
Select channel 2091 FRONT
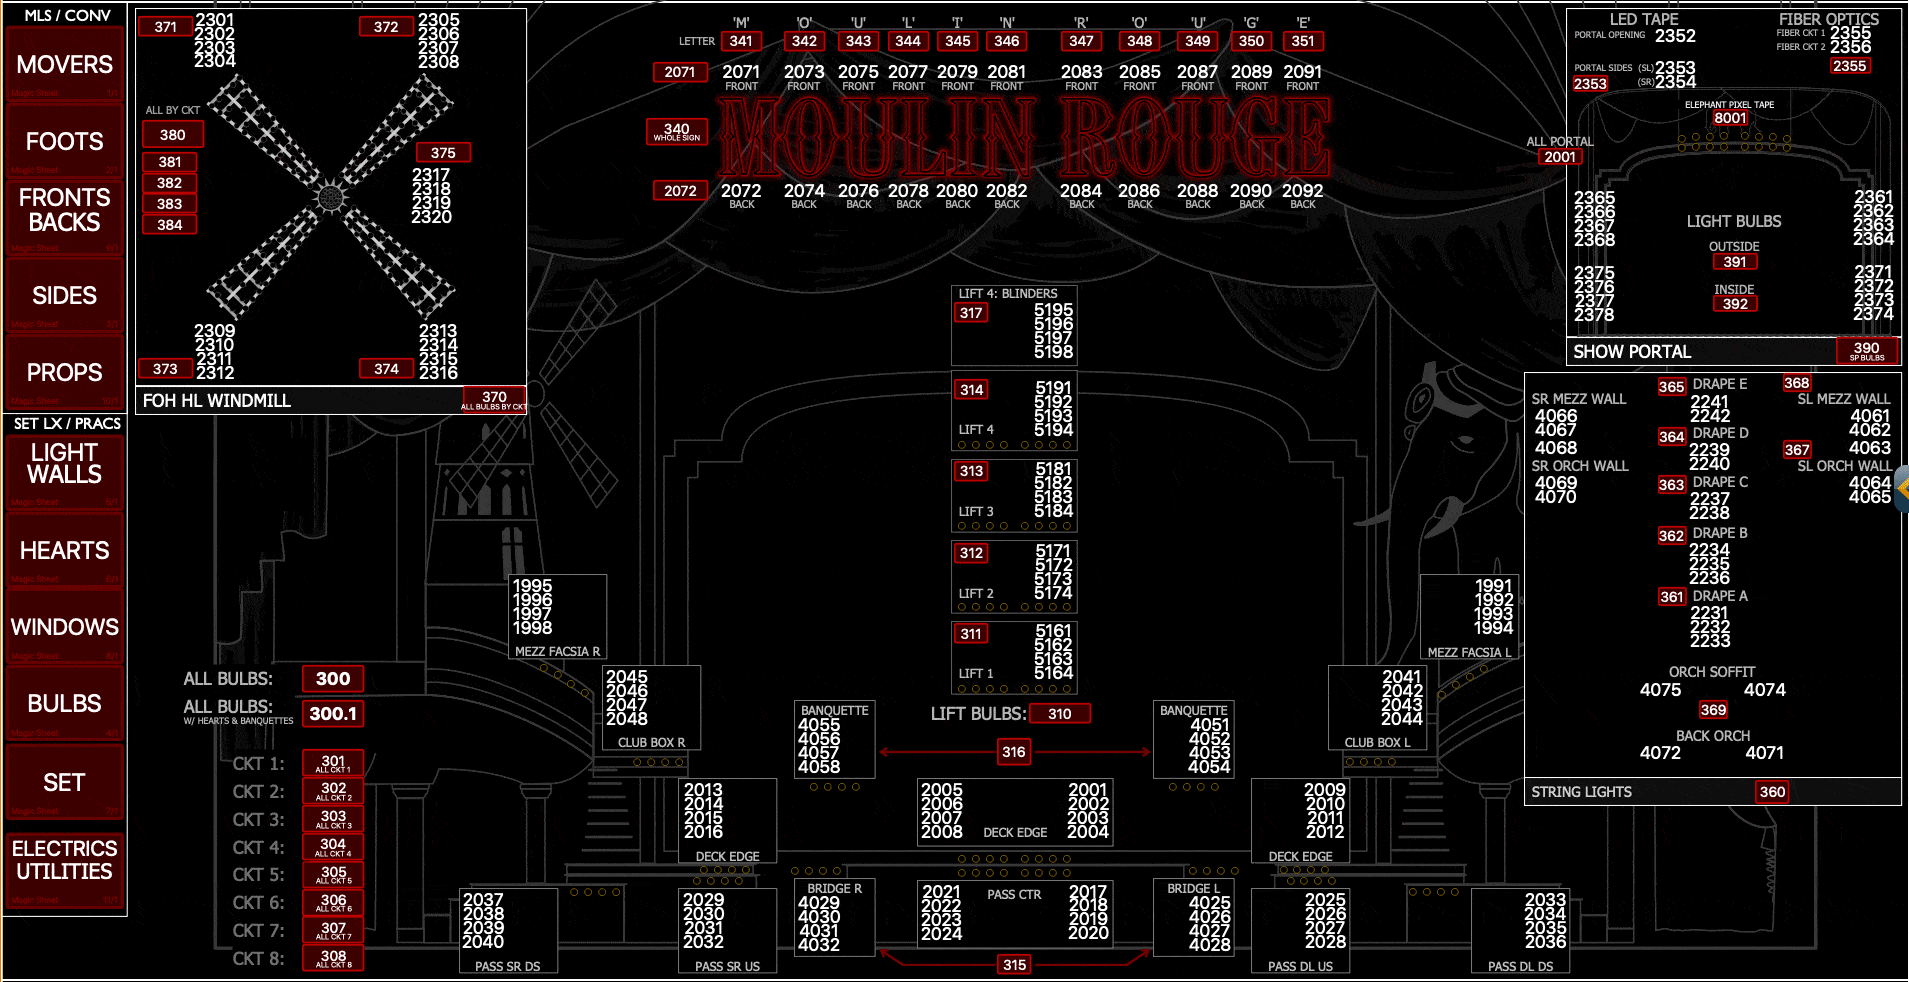tap(1302, 72)
